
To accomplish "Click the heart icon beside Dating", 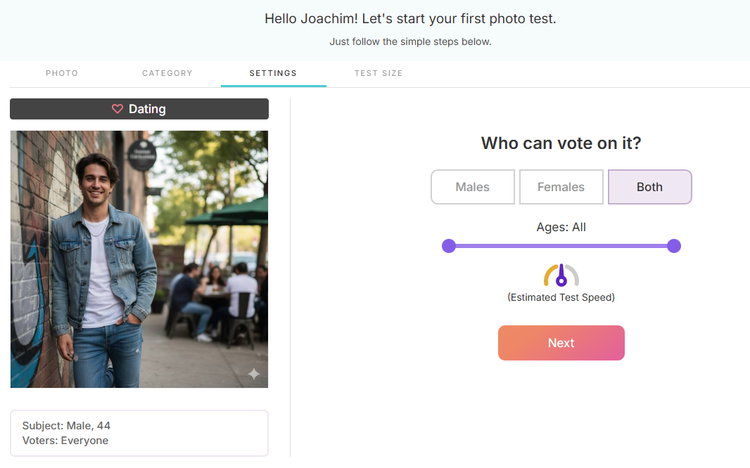I will [117, 109].
